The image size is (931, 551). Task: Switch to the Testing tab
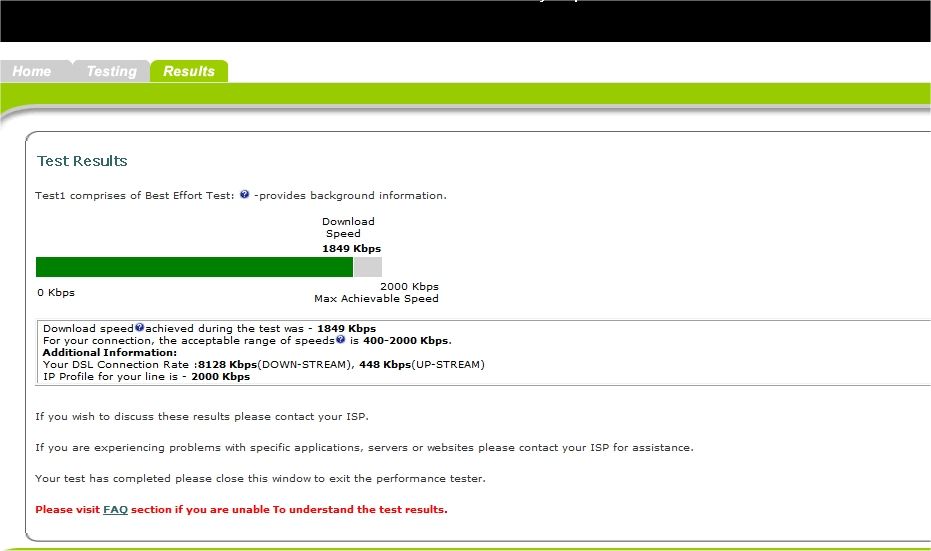[112, 71]
